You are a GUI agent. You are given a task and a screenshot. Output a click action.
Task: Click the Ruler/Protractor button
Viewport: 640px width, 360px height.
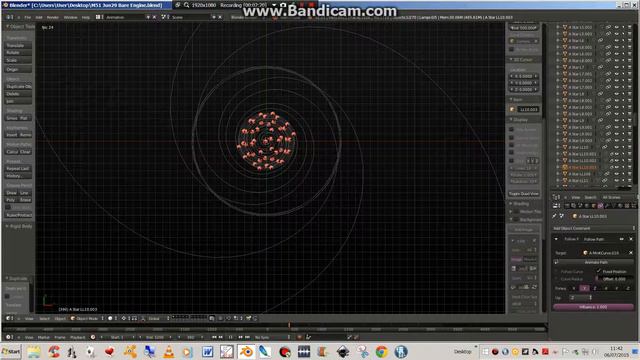click(18, 215)
